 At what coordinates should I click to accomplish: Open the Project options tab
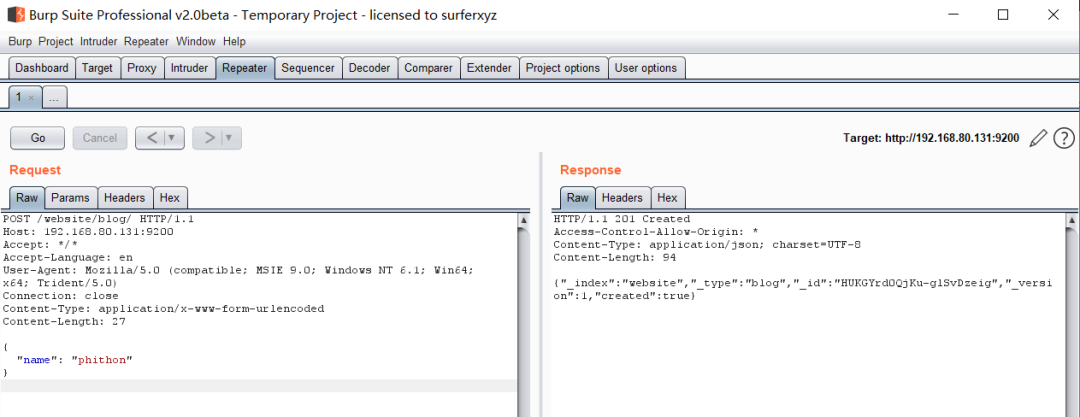[x=563, y=68]
